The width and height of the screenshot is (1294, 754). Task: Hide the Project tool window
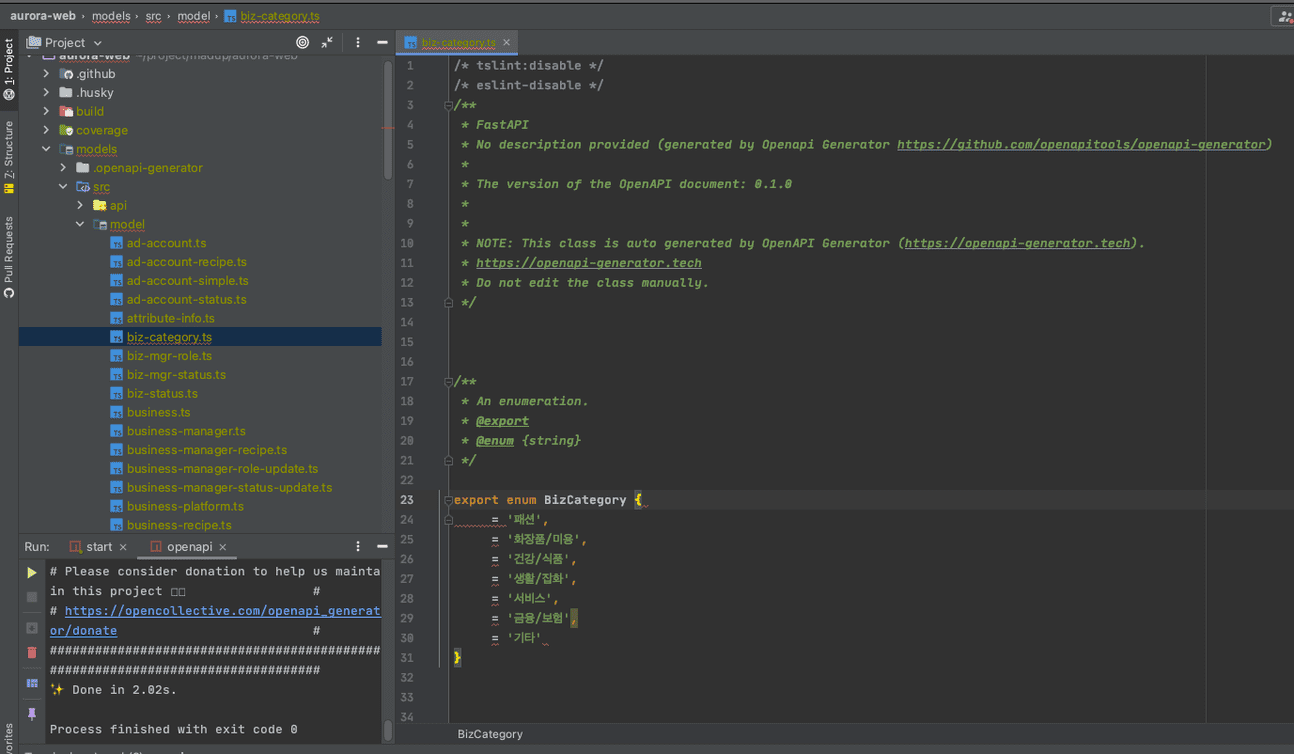tap(382, 43)
